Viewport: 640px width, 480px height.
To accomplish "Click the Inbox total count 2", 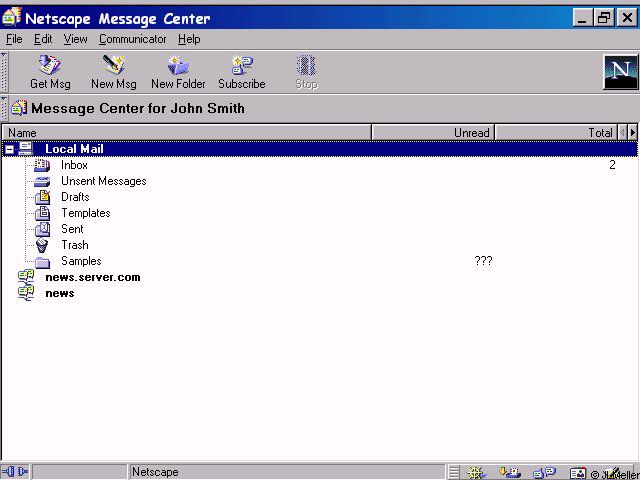I will pos(612,165).
